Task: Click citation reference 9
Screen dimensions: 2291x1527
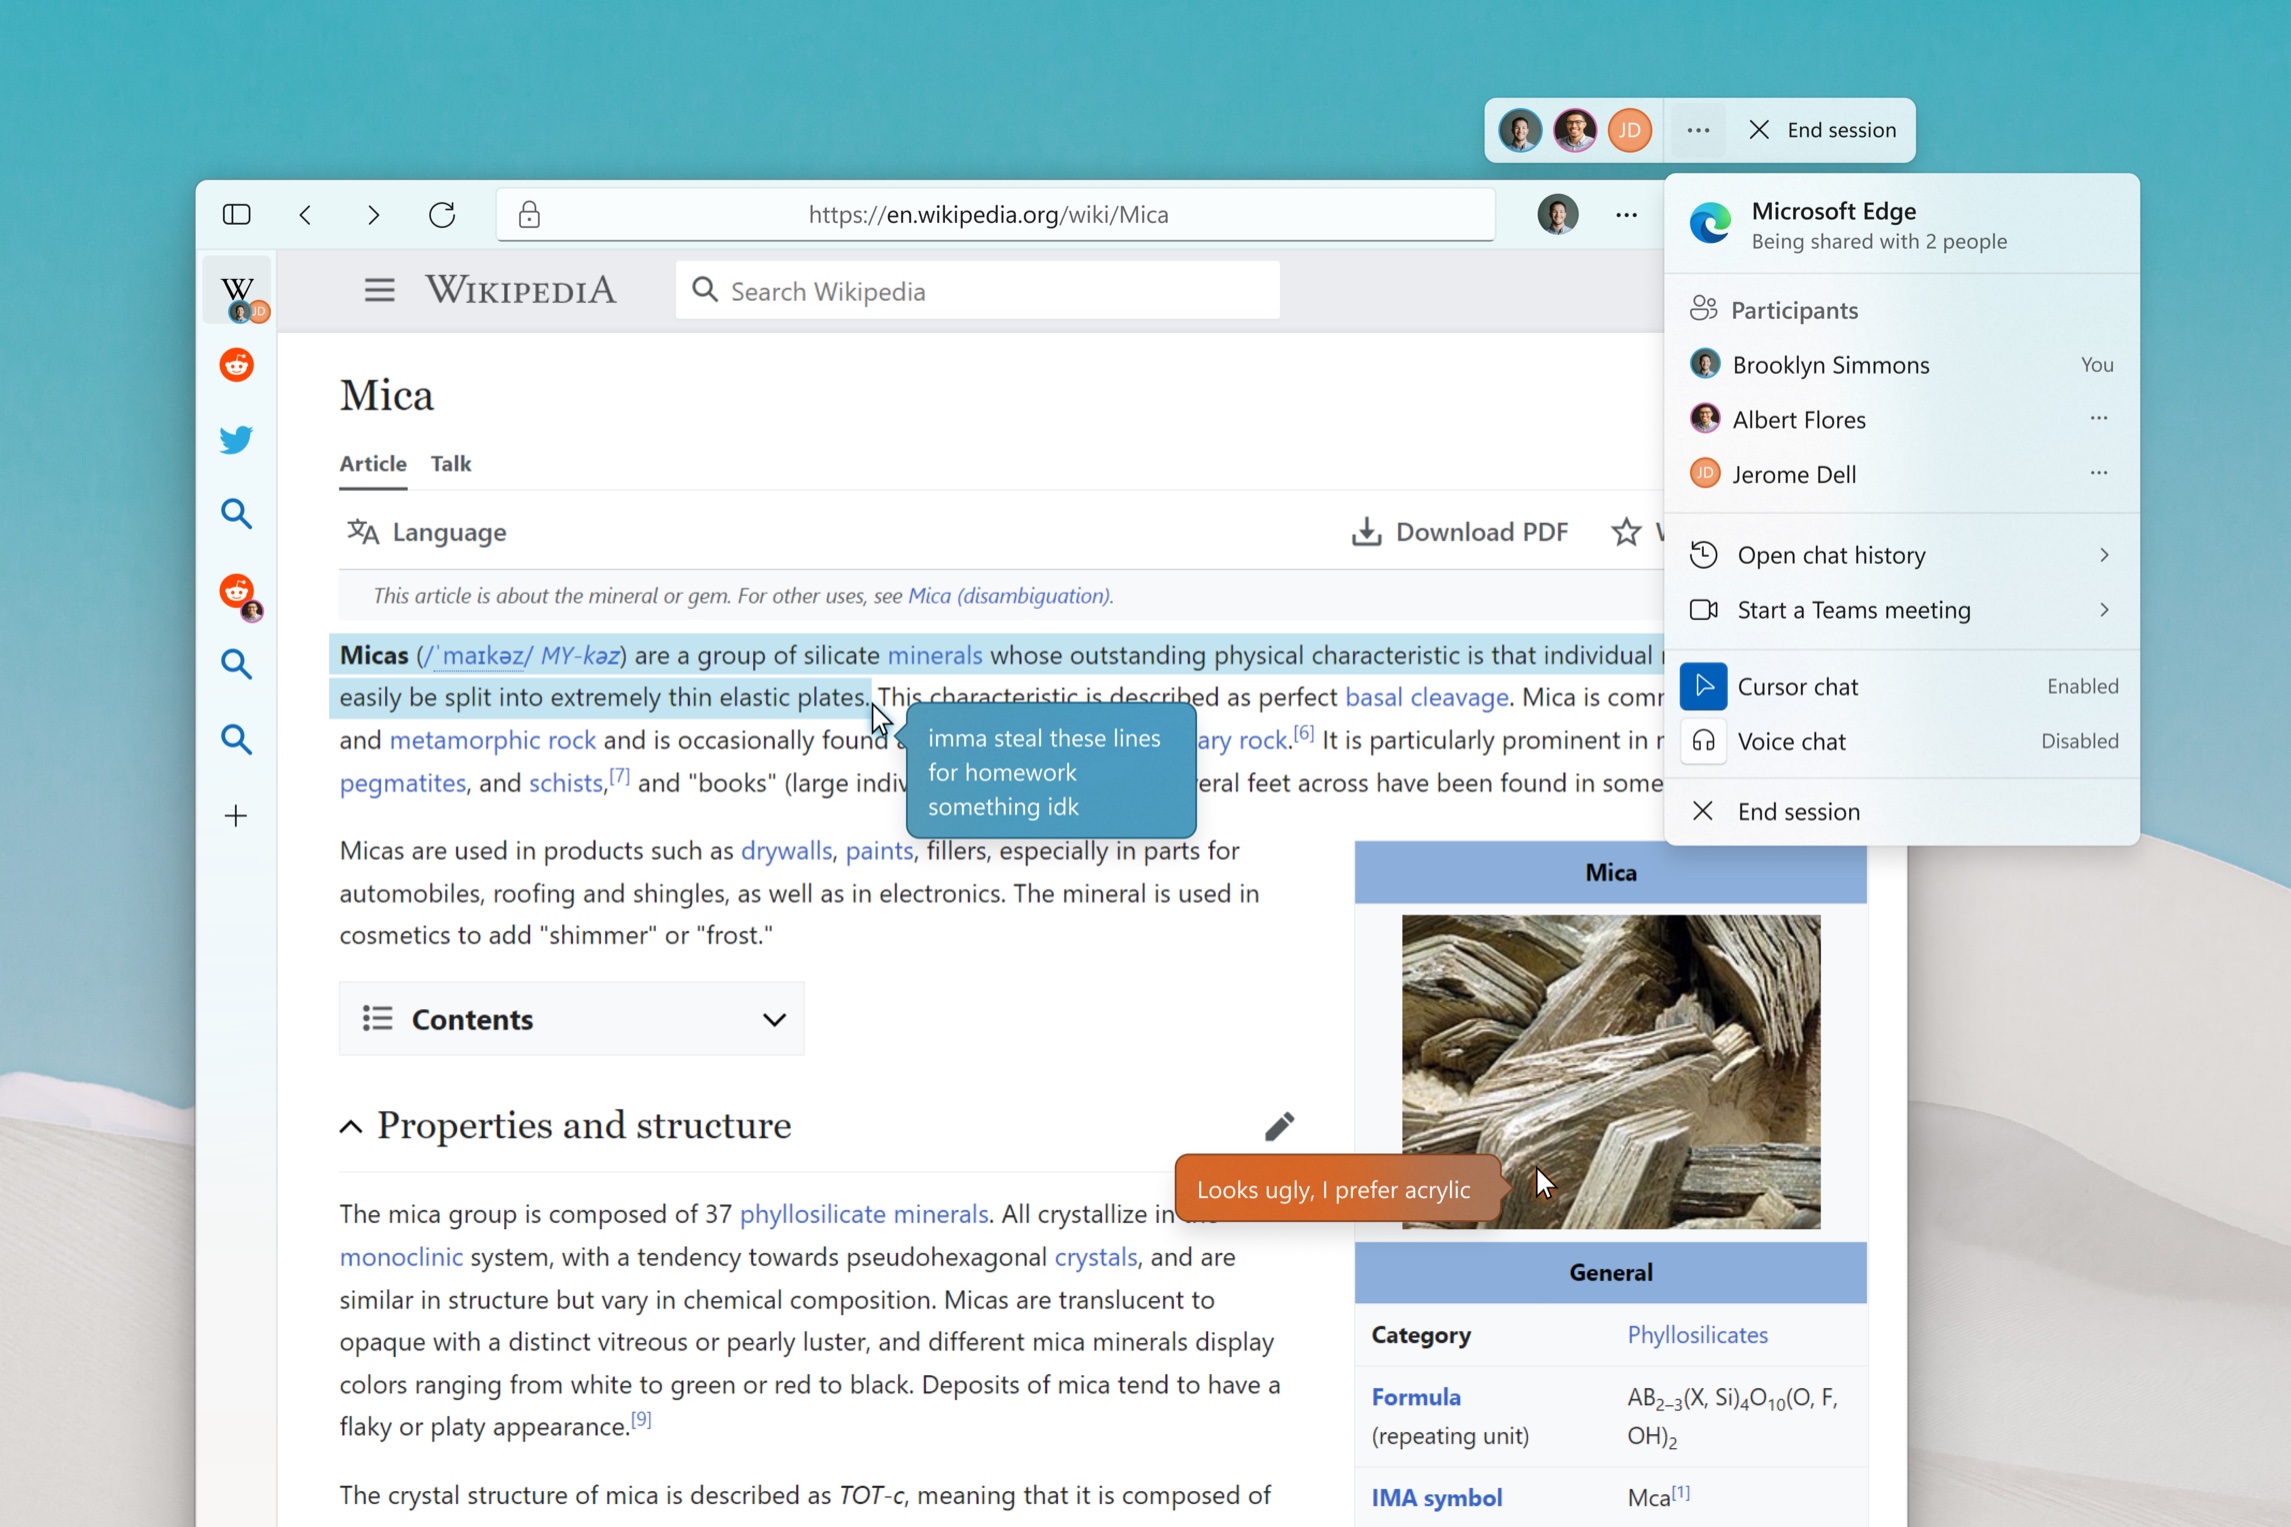Action: click(641, 1419)
